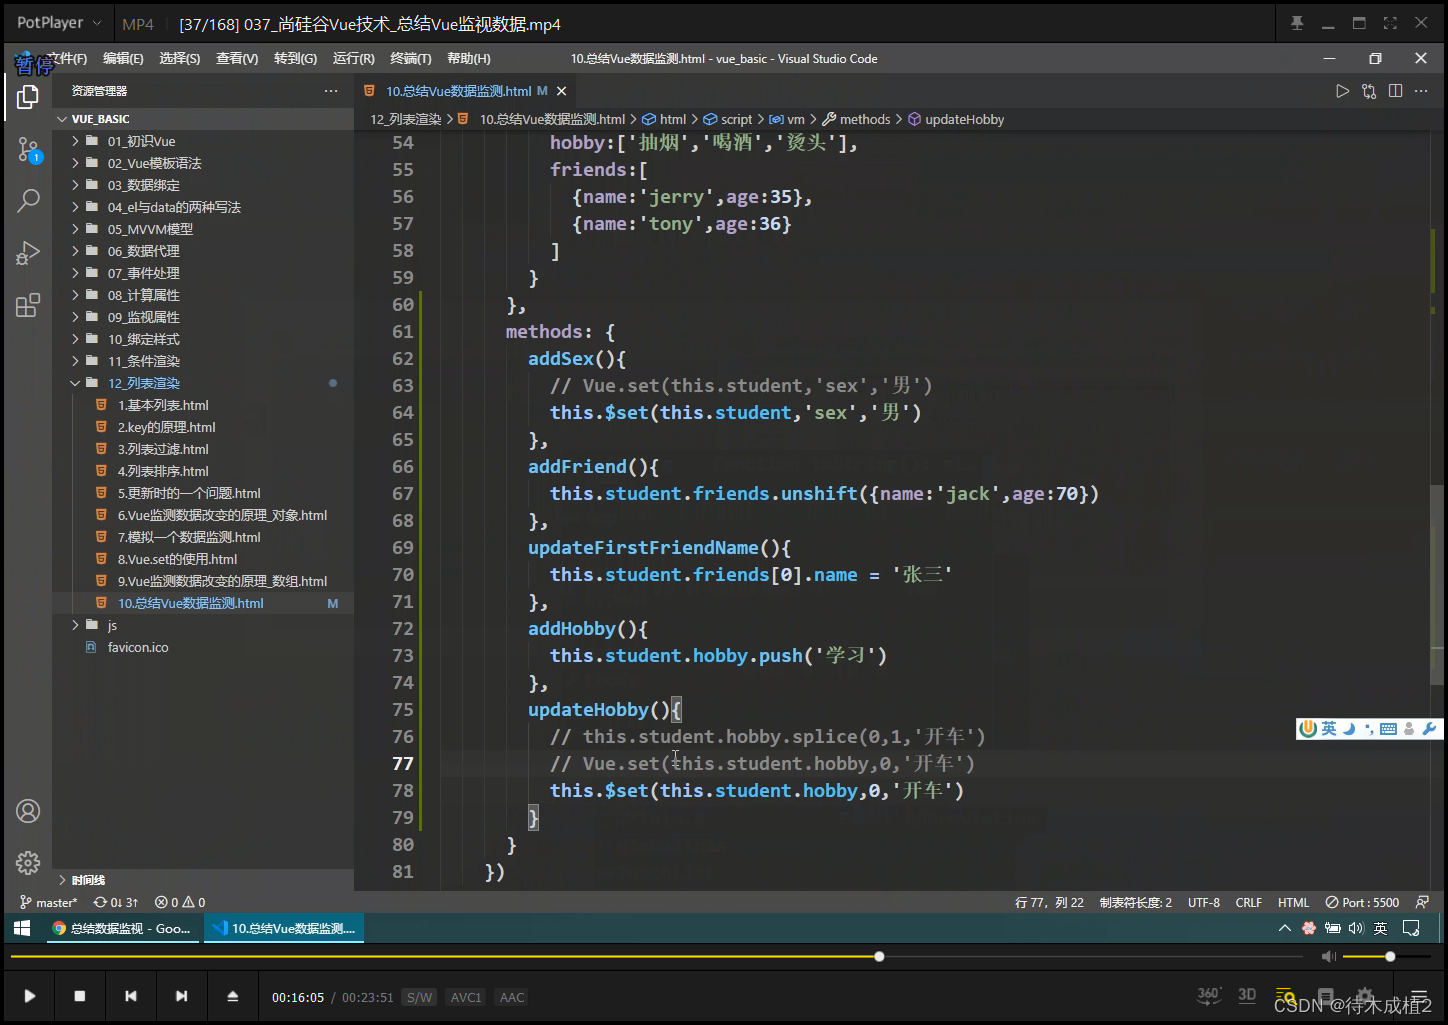This screenshot has width=1448, height=1025.
Task: Open the 查看(V) menu
Action: point(237,58)
